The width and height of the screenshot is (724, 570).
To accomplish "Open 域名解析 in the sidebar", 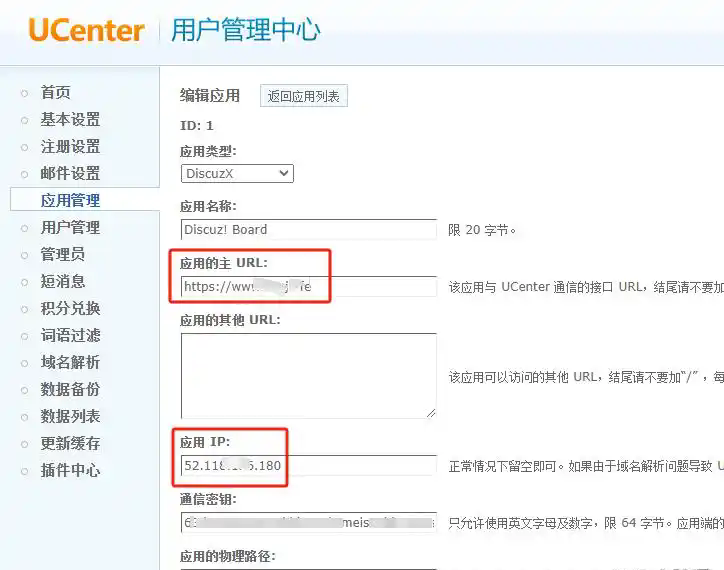I will [x=70, y=363].
